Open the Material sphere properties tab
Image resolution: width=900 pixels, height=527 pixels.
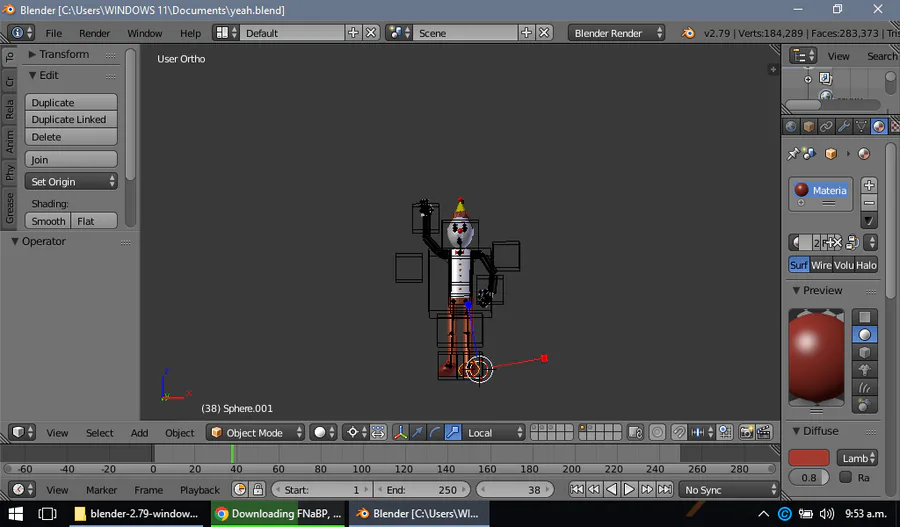click(879, 126)
